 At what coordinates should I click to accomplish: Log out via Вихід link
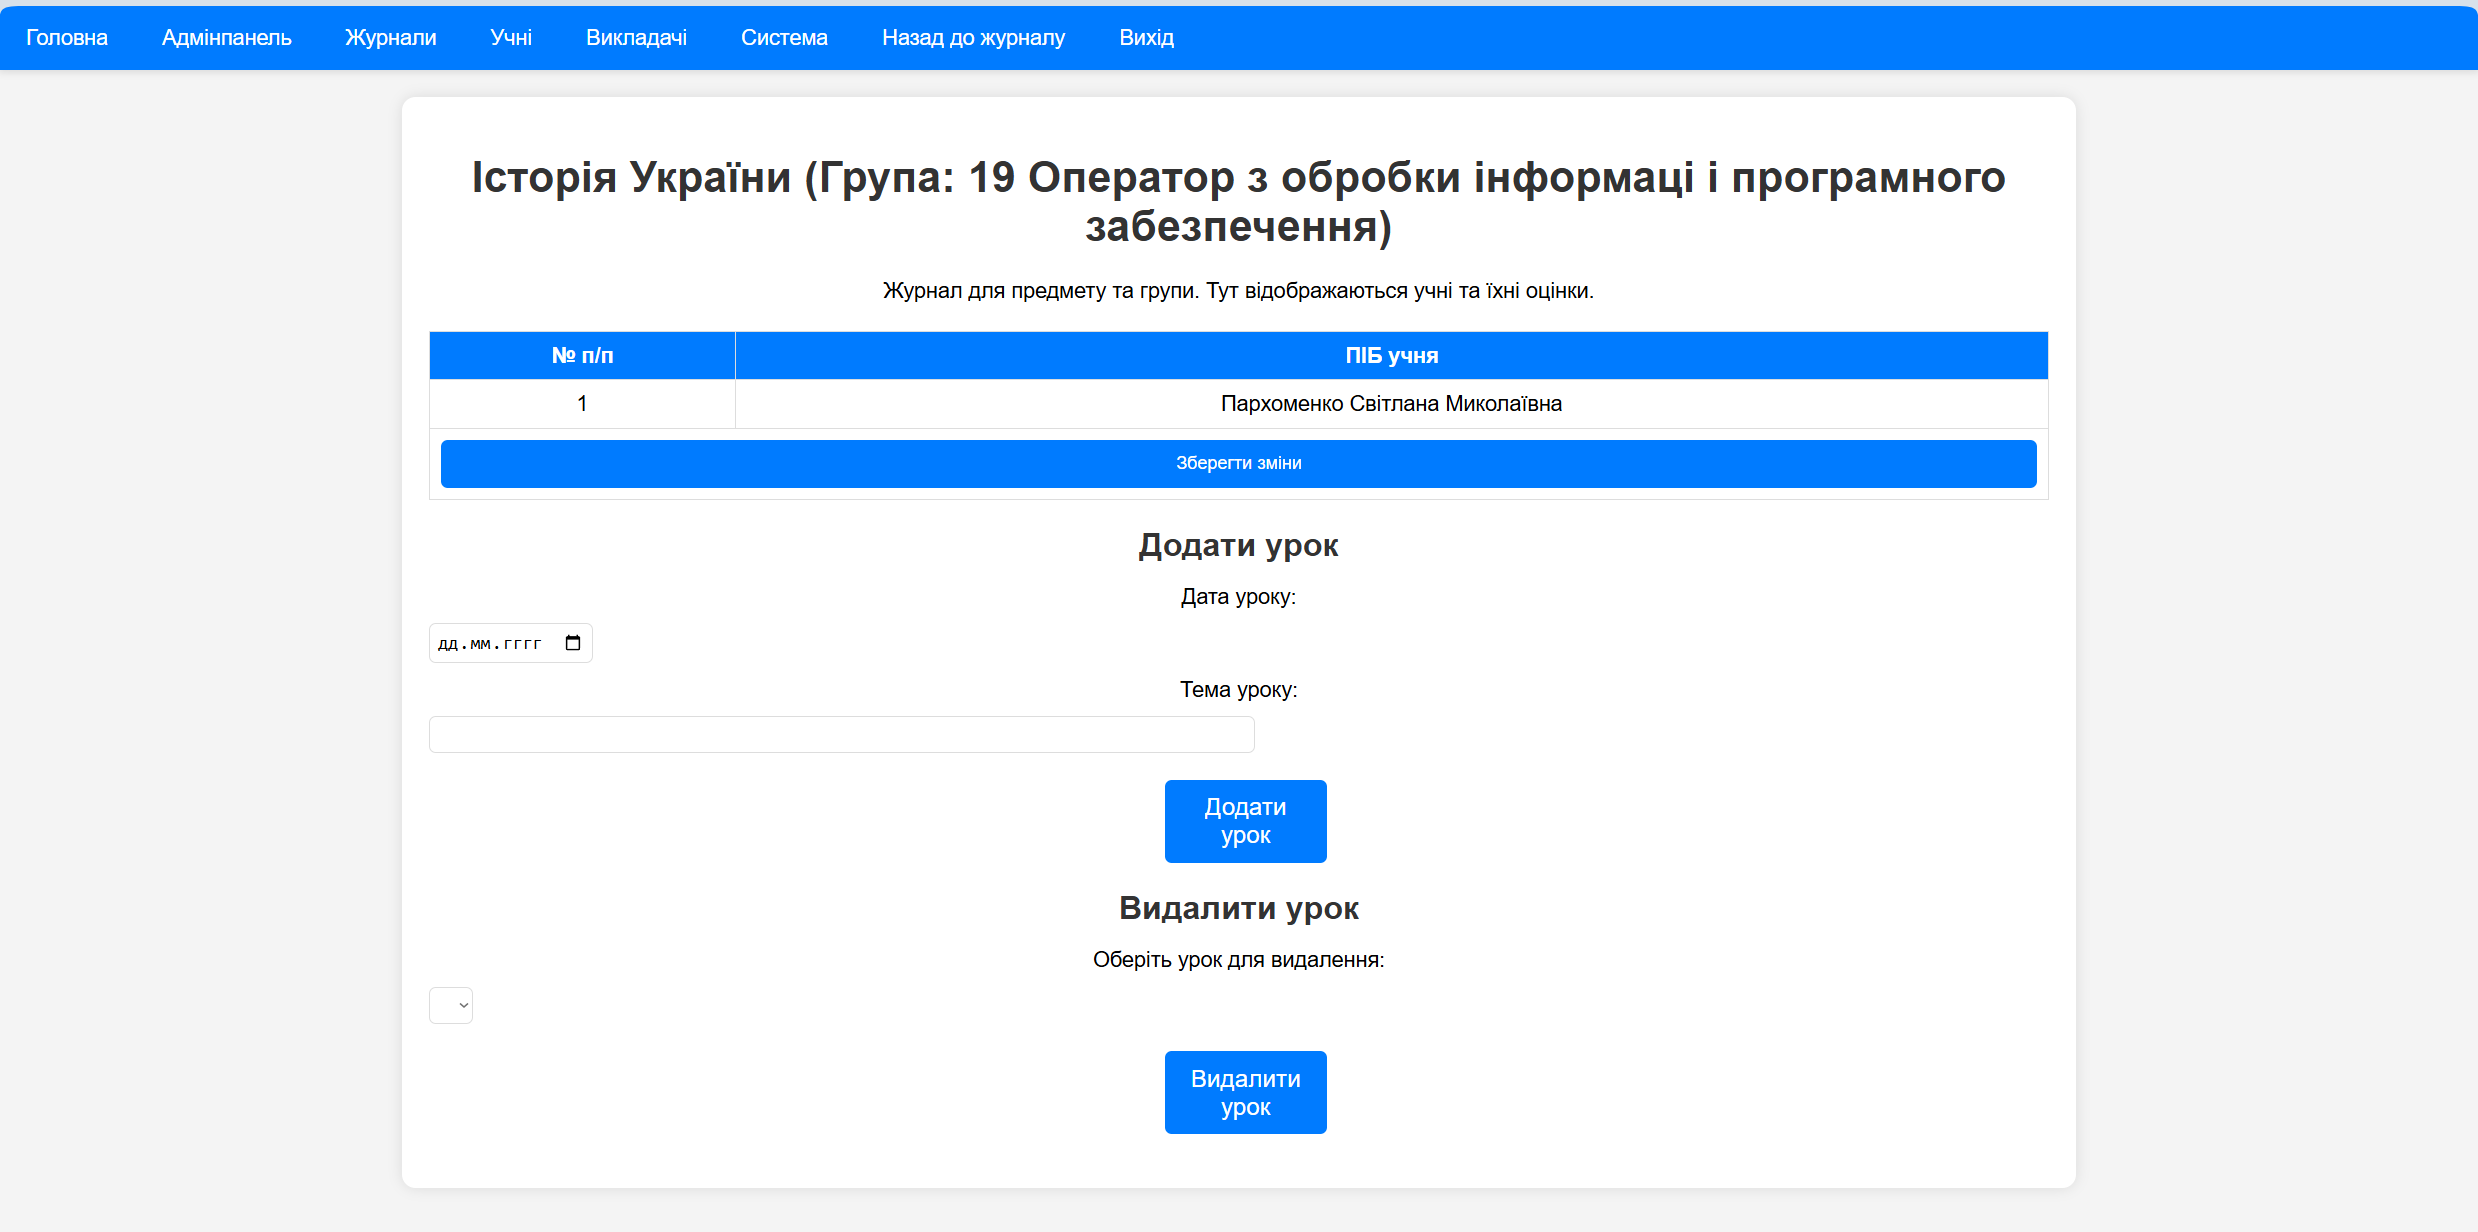[x=1146, y=38]
